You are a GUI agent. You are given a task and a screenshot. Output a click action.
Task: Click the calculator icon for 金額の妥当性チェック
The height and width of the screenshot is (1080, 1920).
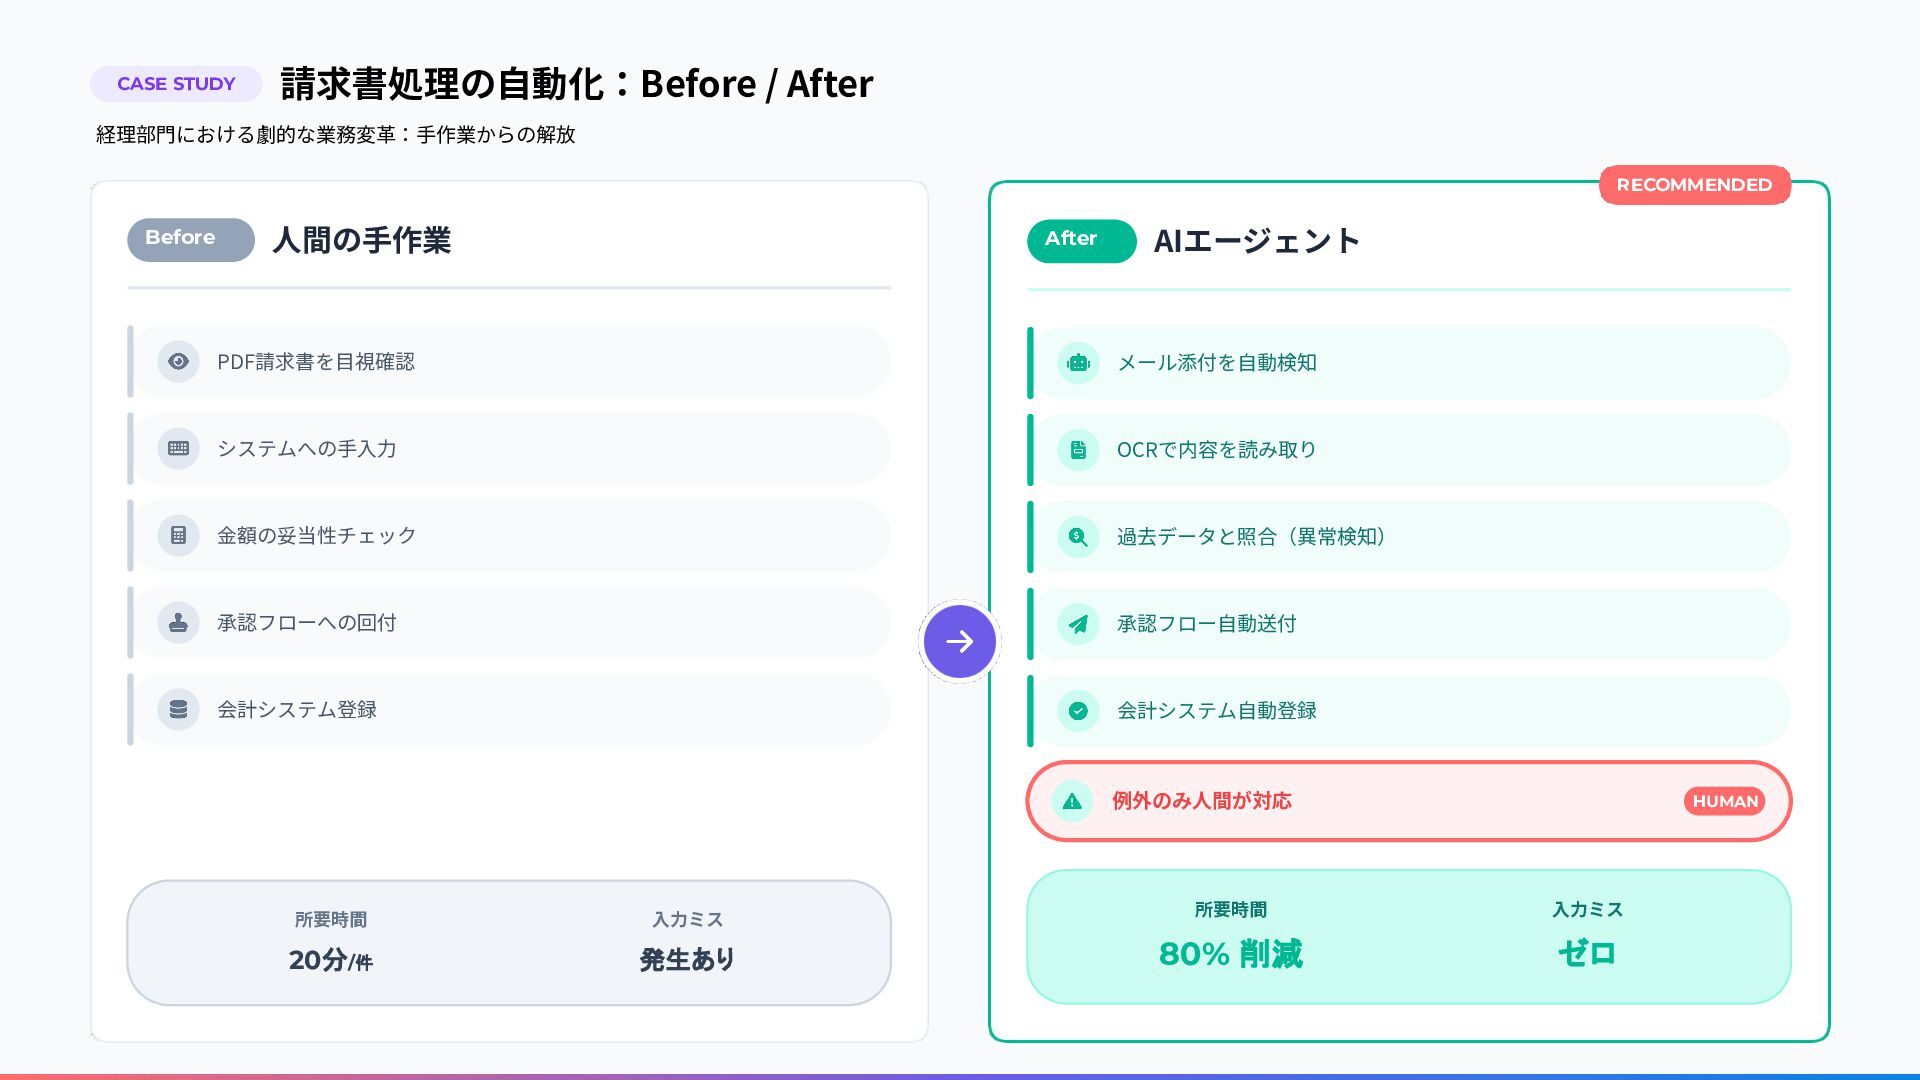click(178, 536)
